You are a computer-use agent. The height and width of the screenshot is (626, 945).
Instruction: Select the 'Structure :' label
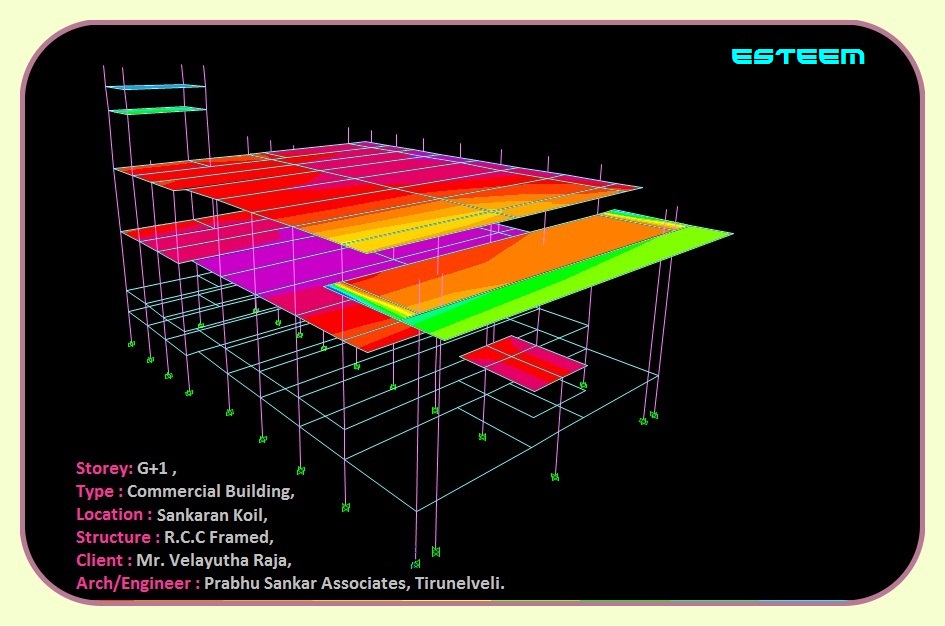[x=118, y=537]
